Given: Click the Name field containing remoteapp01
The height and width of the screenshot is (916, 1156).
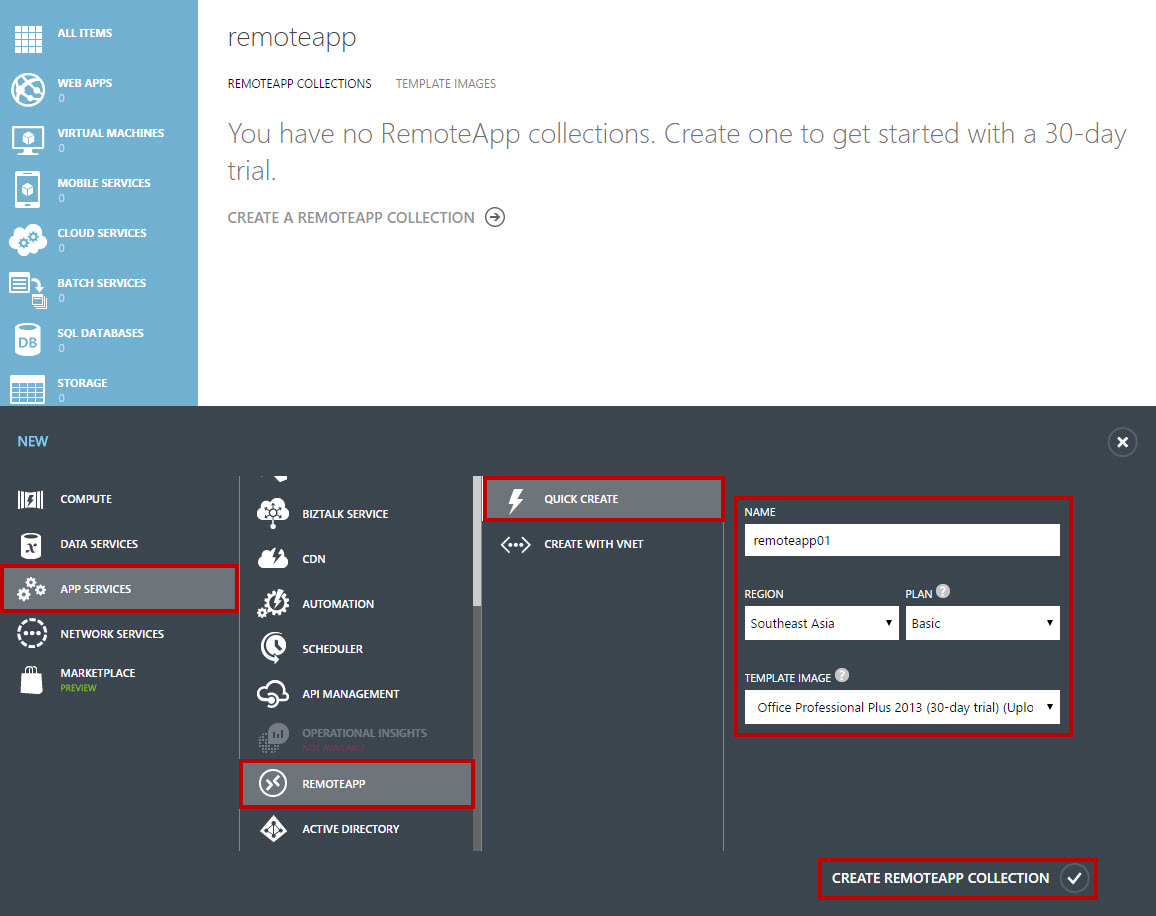Looking at the screenshot, I should [902, 540].
